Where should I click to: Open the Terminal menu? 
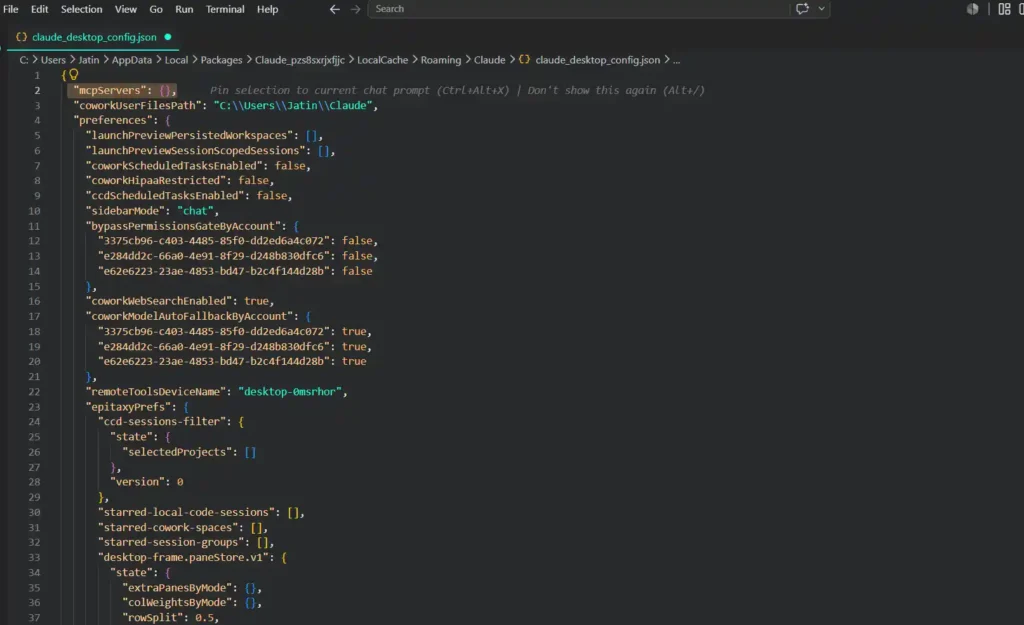[225, 9]
